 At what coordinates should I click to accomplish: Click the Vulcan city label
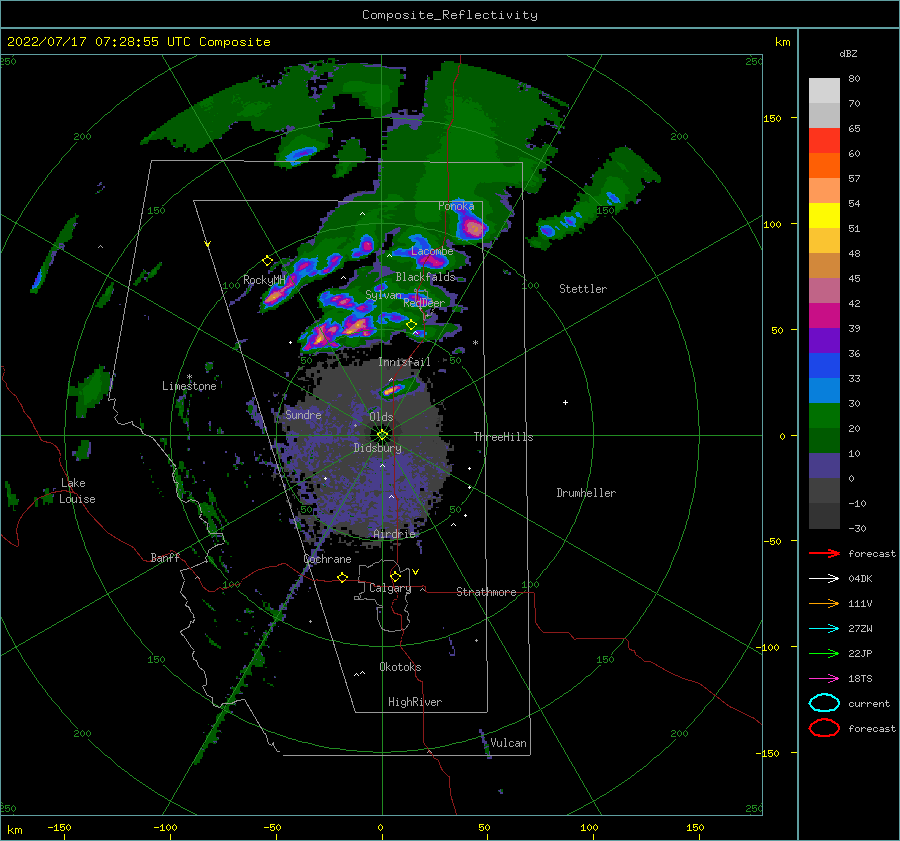click(508, 743)
